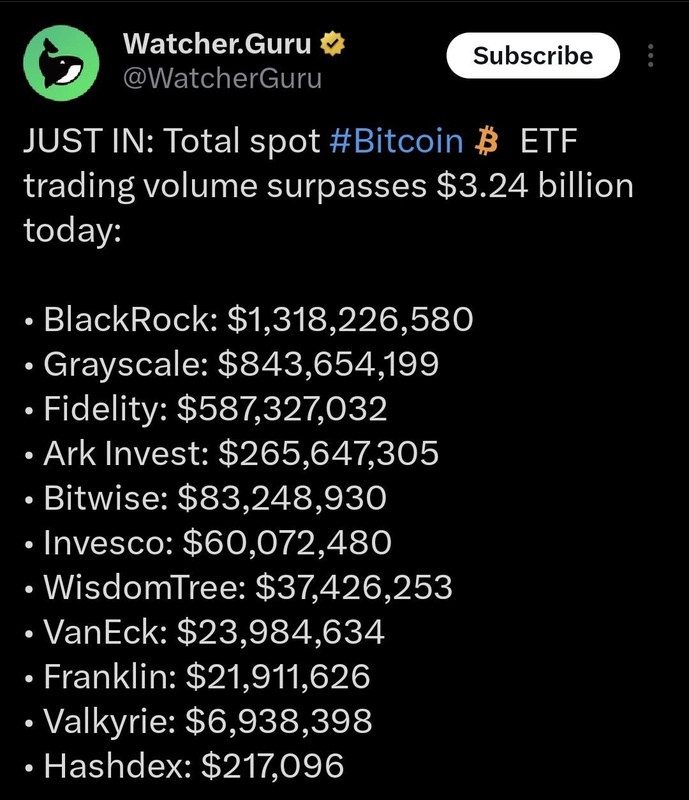Click the Watcher.Guru display name
The image size is (689, 800).
217,44
